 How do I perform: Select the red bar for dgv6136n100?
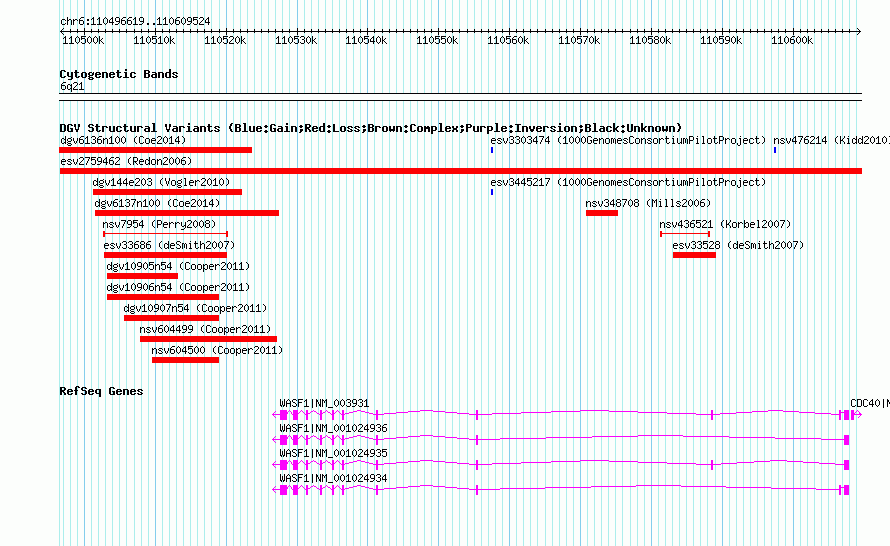156,150
